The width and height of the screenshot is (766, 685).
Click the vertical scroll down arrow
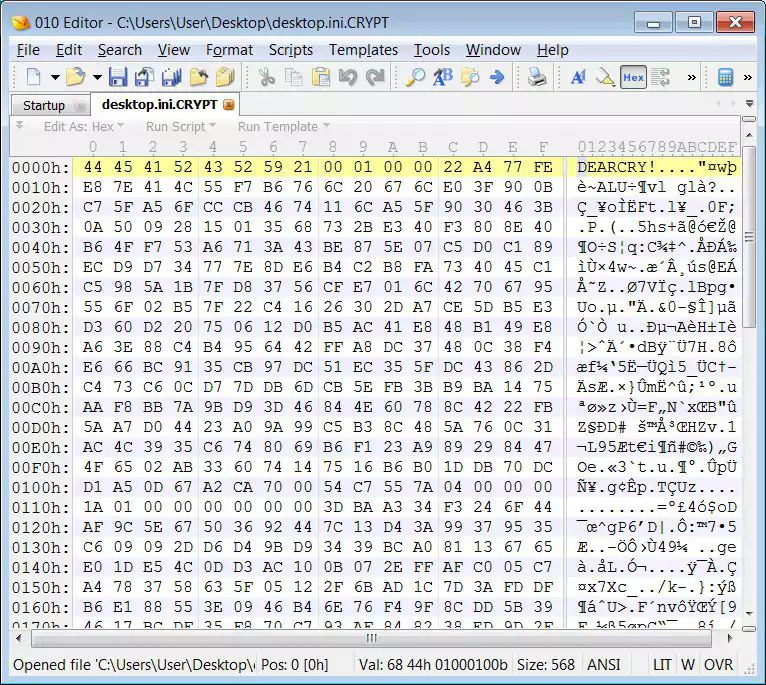748,614
